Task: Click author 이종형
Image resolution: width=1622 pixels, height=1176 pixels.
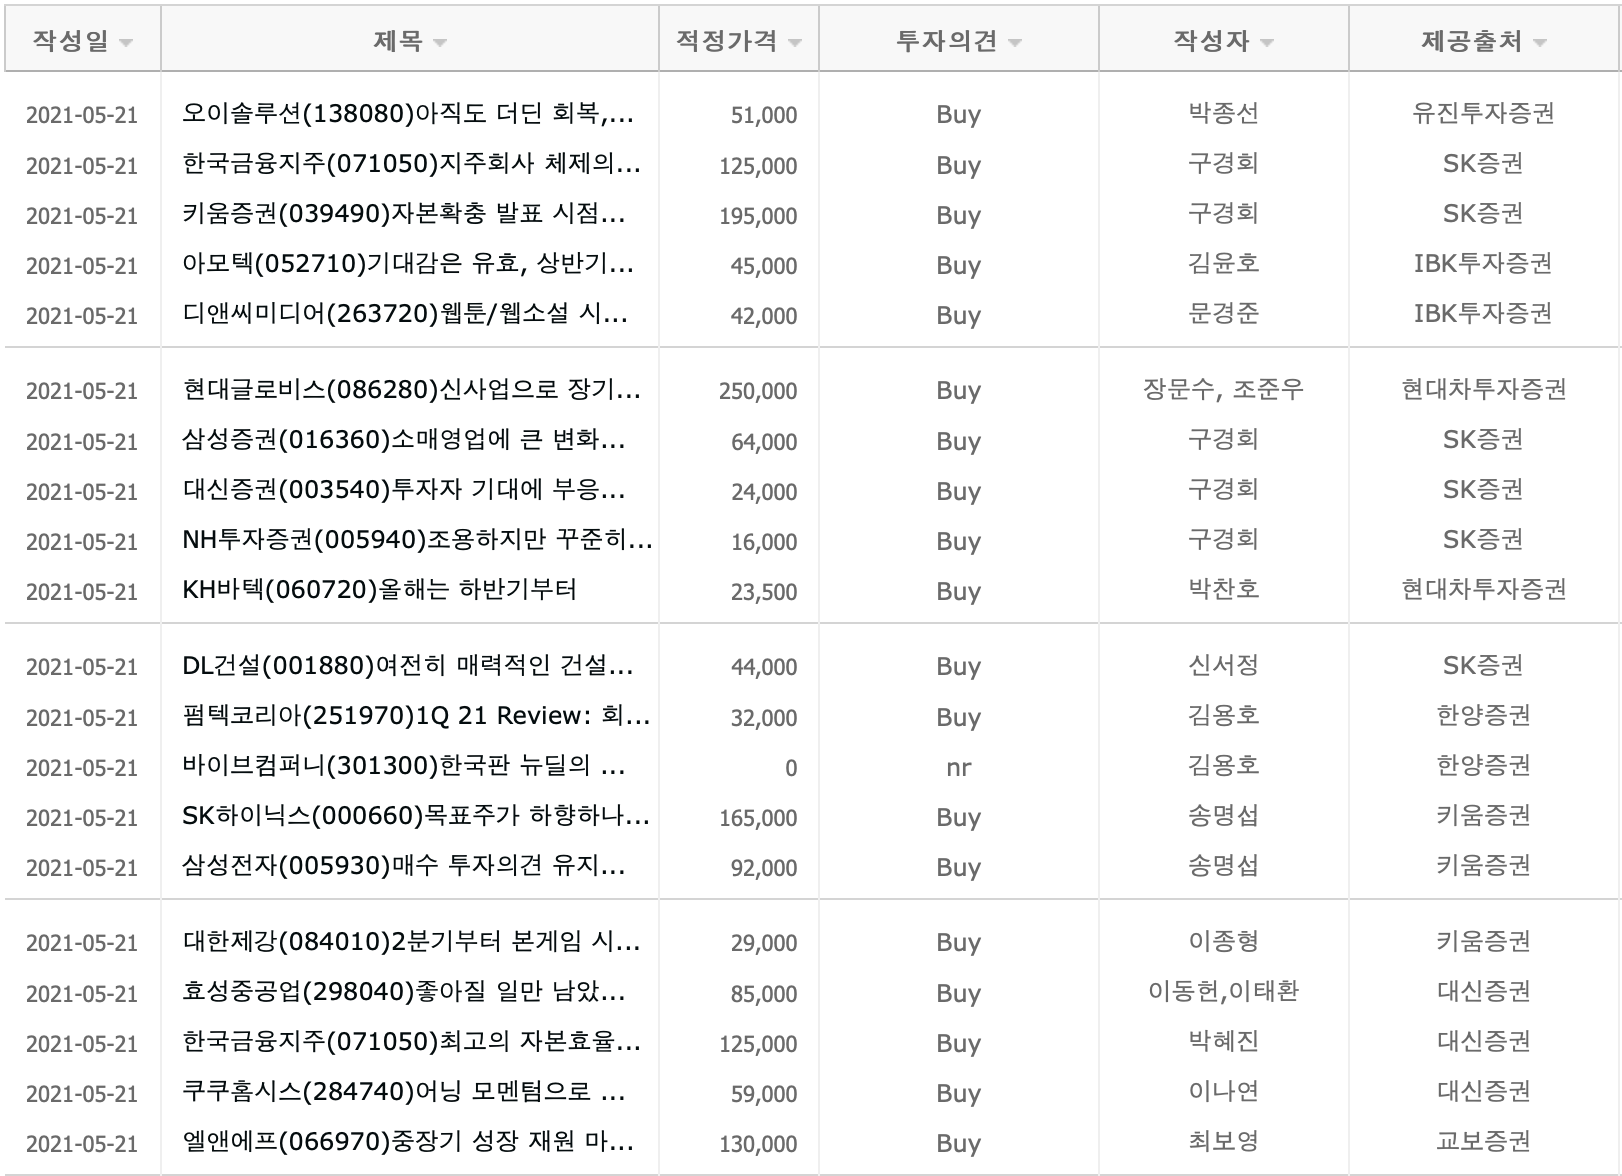Action: tap(1223, 941)
